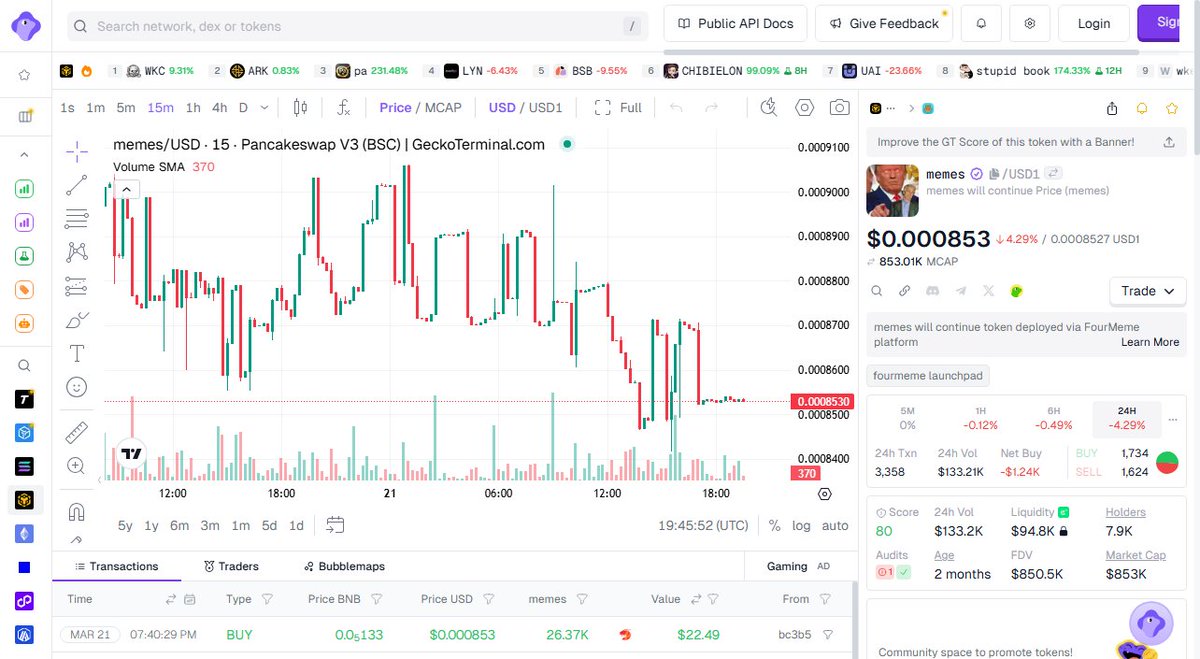Open the Trade dropdown

tap(1146, 291)
